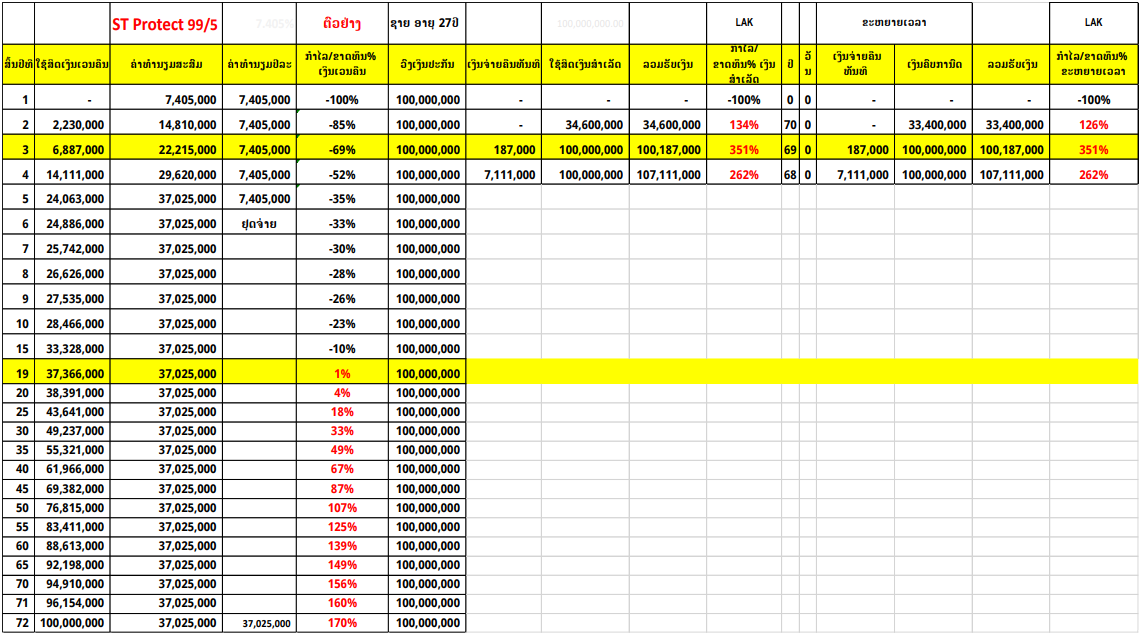
Task: Click the -33% percentage cell
Action: [x=342, y=224]
